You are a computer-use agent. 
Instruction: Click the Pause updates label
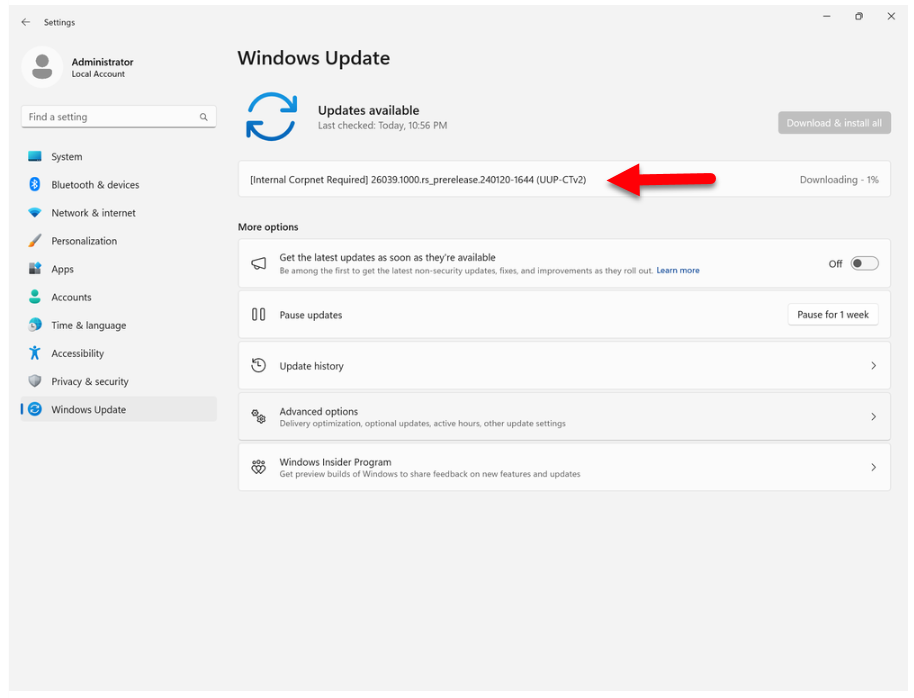tap(311, 315)
